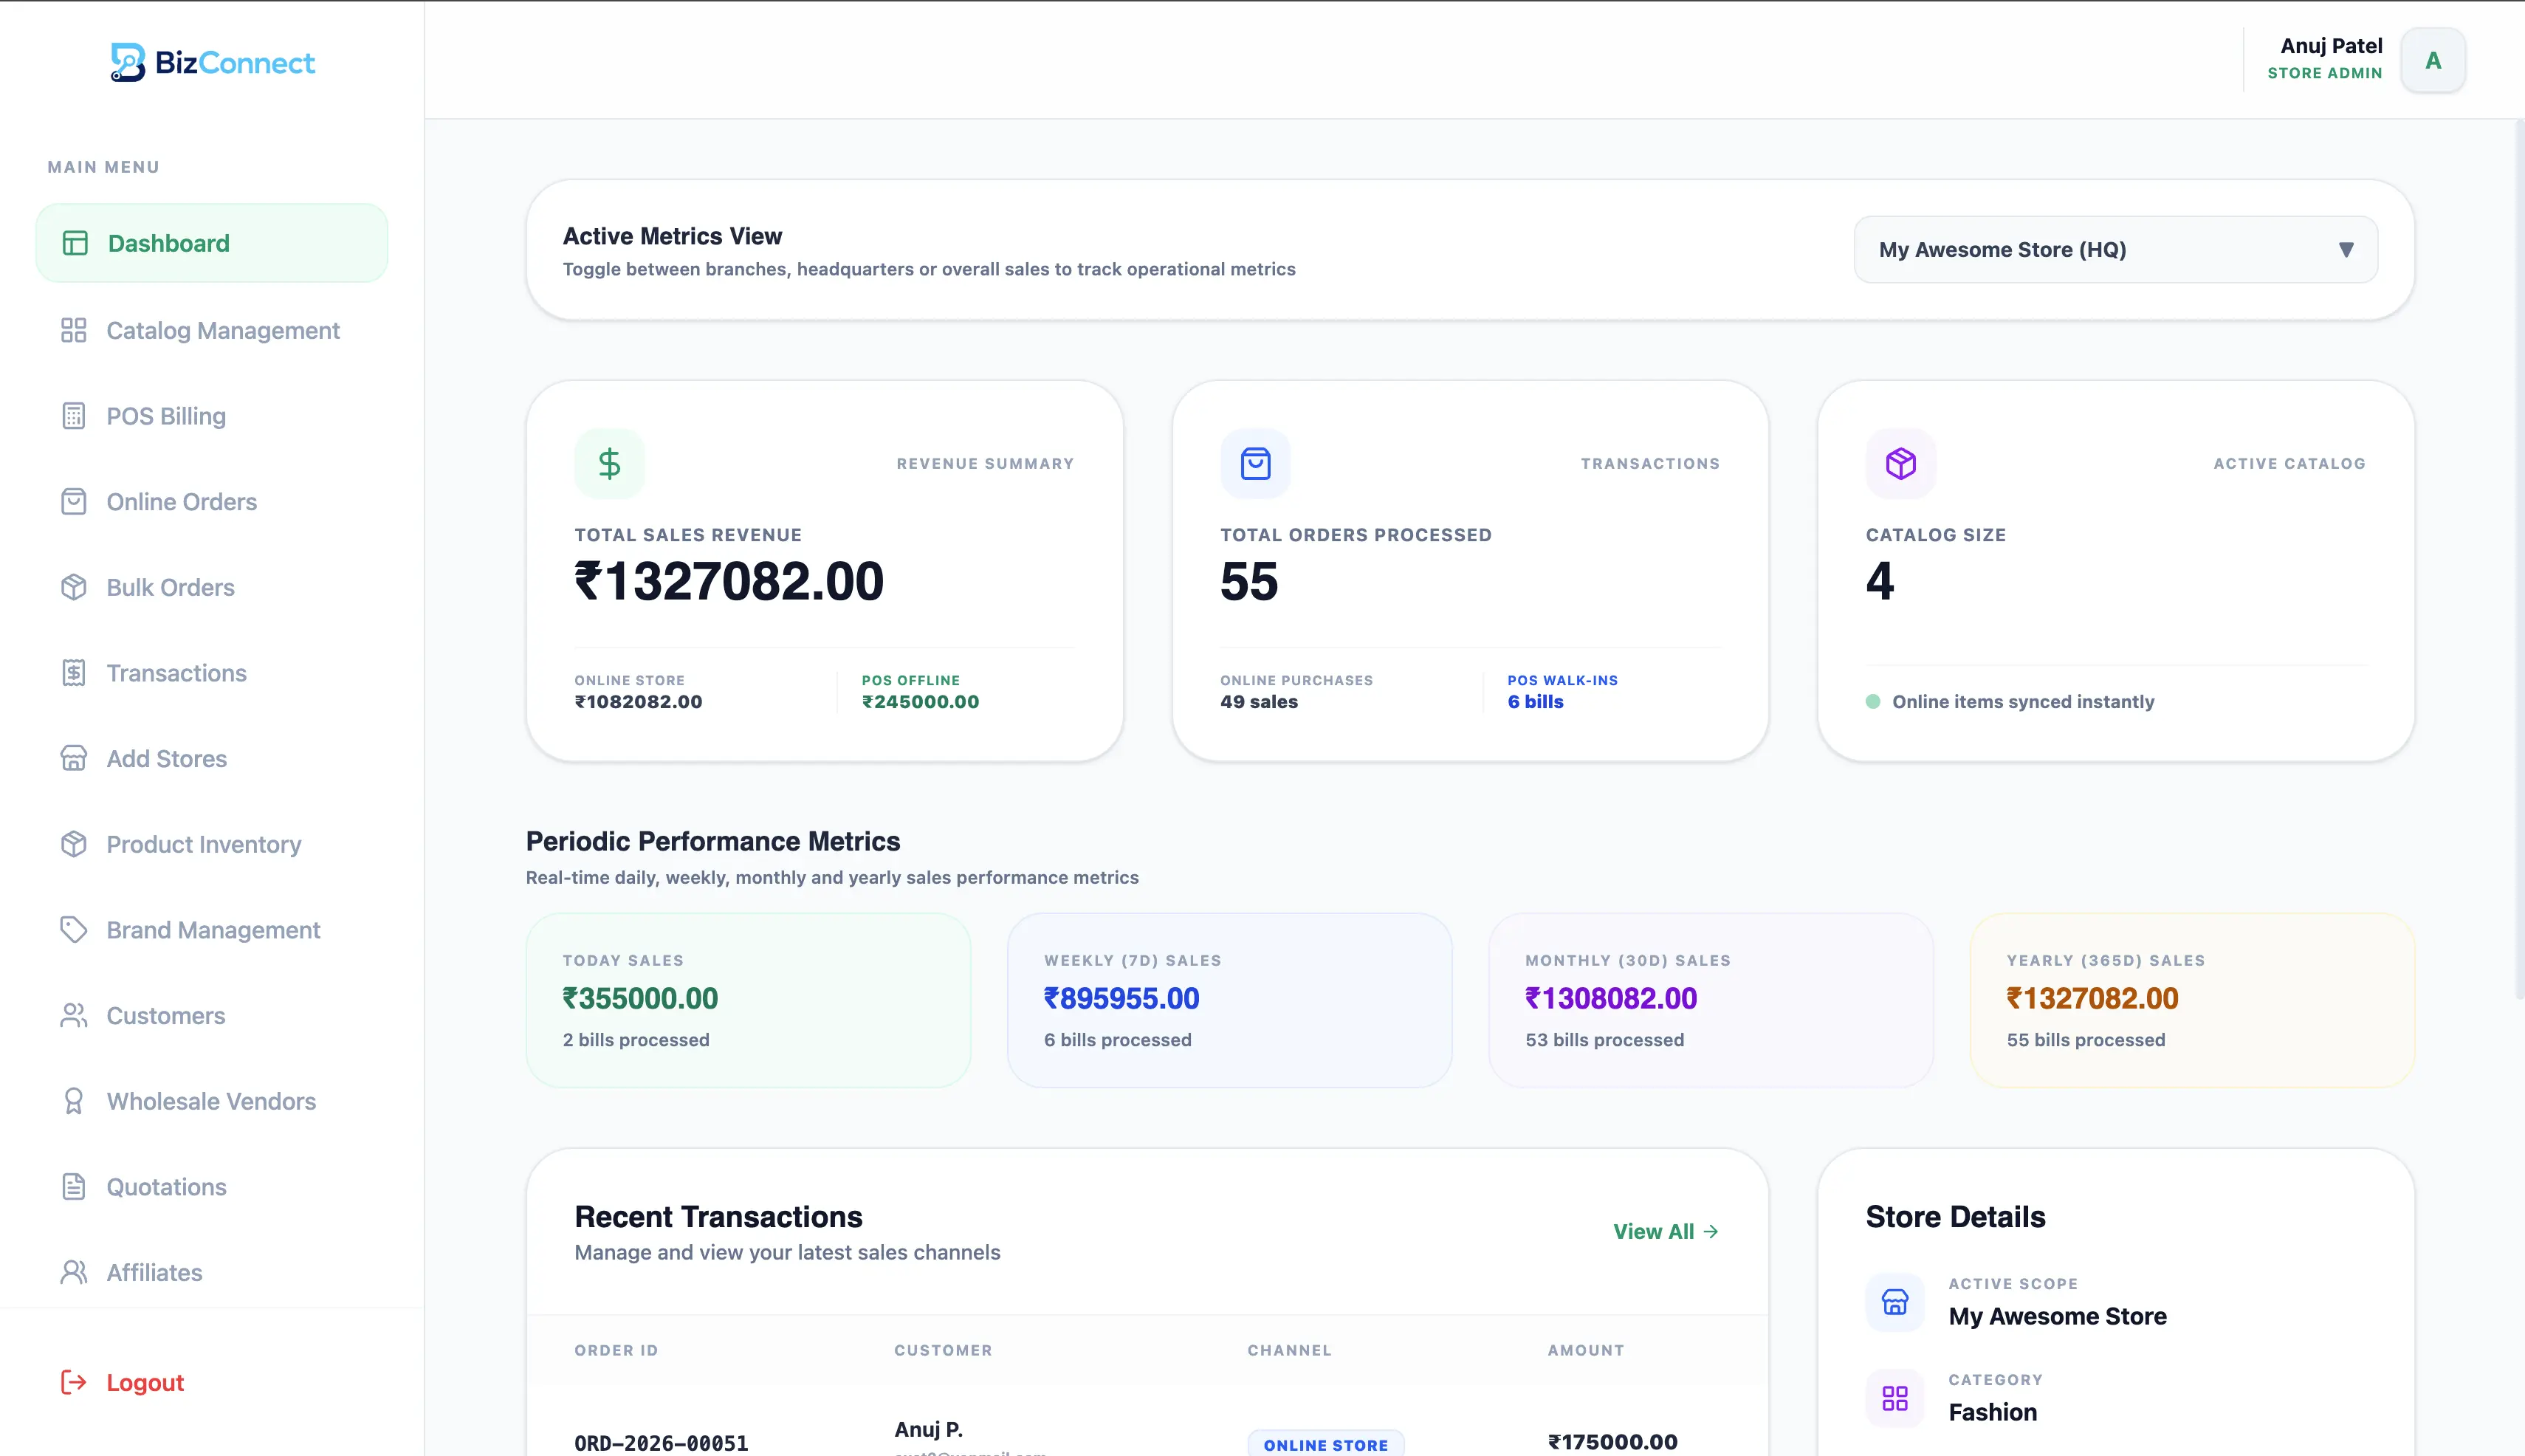Image resolution: width=2525 pixels, height=1456 pixels.
Task: Open the My Awesome Store (HQ) dropdown
Action: pyautogui.click(x=2116, y=250)
